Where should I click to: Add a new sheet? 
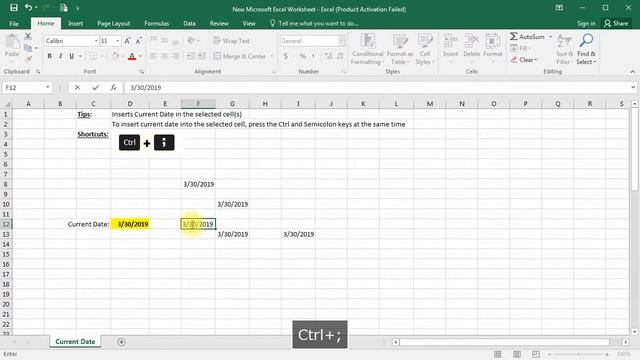[x=121, y=342]
